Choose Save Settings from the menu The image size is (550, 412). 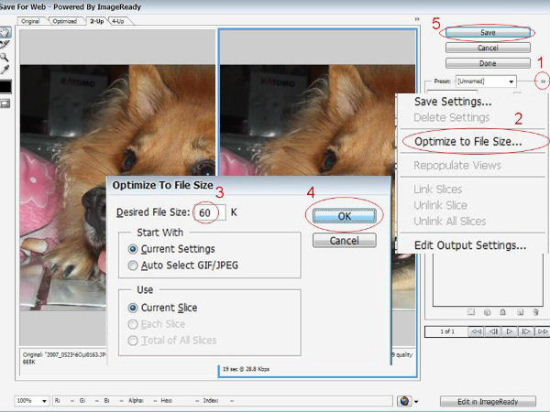coord(453,102)
